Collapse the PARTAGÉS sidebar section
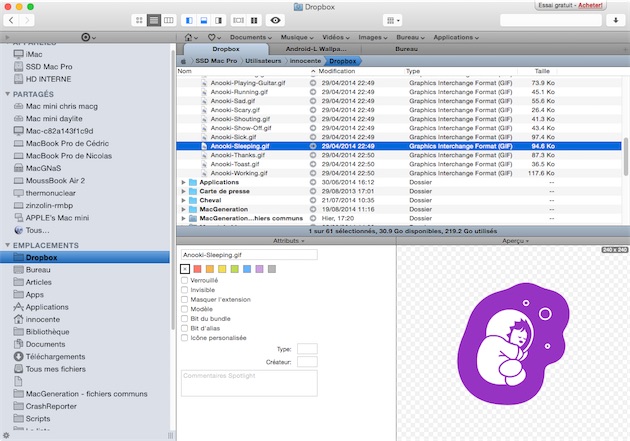630x441 pixels. coord(7,94)
